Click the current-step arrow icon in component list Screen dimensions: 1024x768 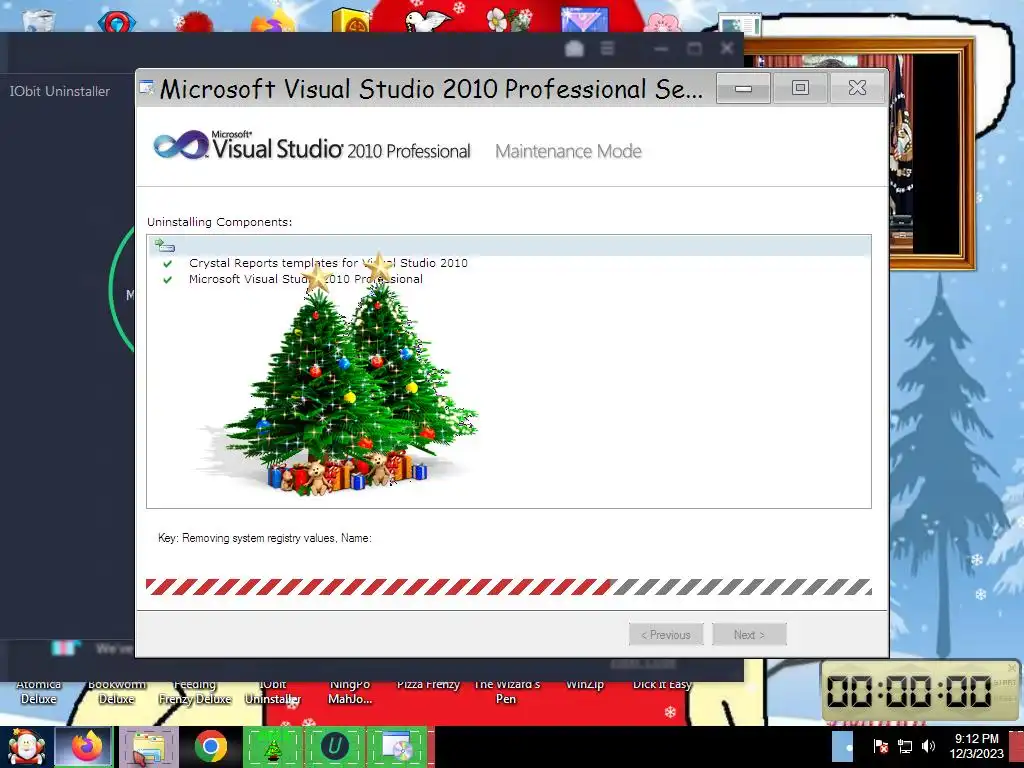[x=165, y=246]
